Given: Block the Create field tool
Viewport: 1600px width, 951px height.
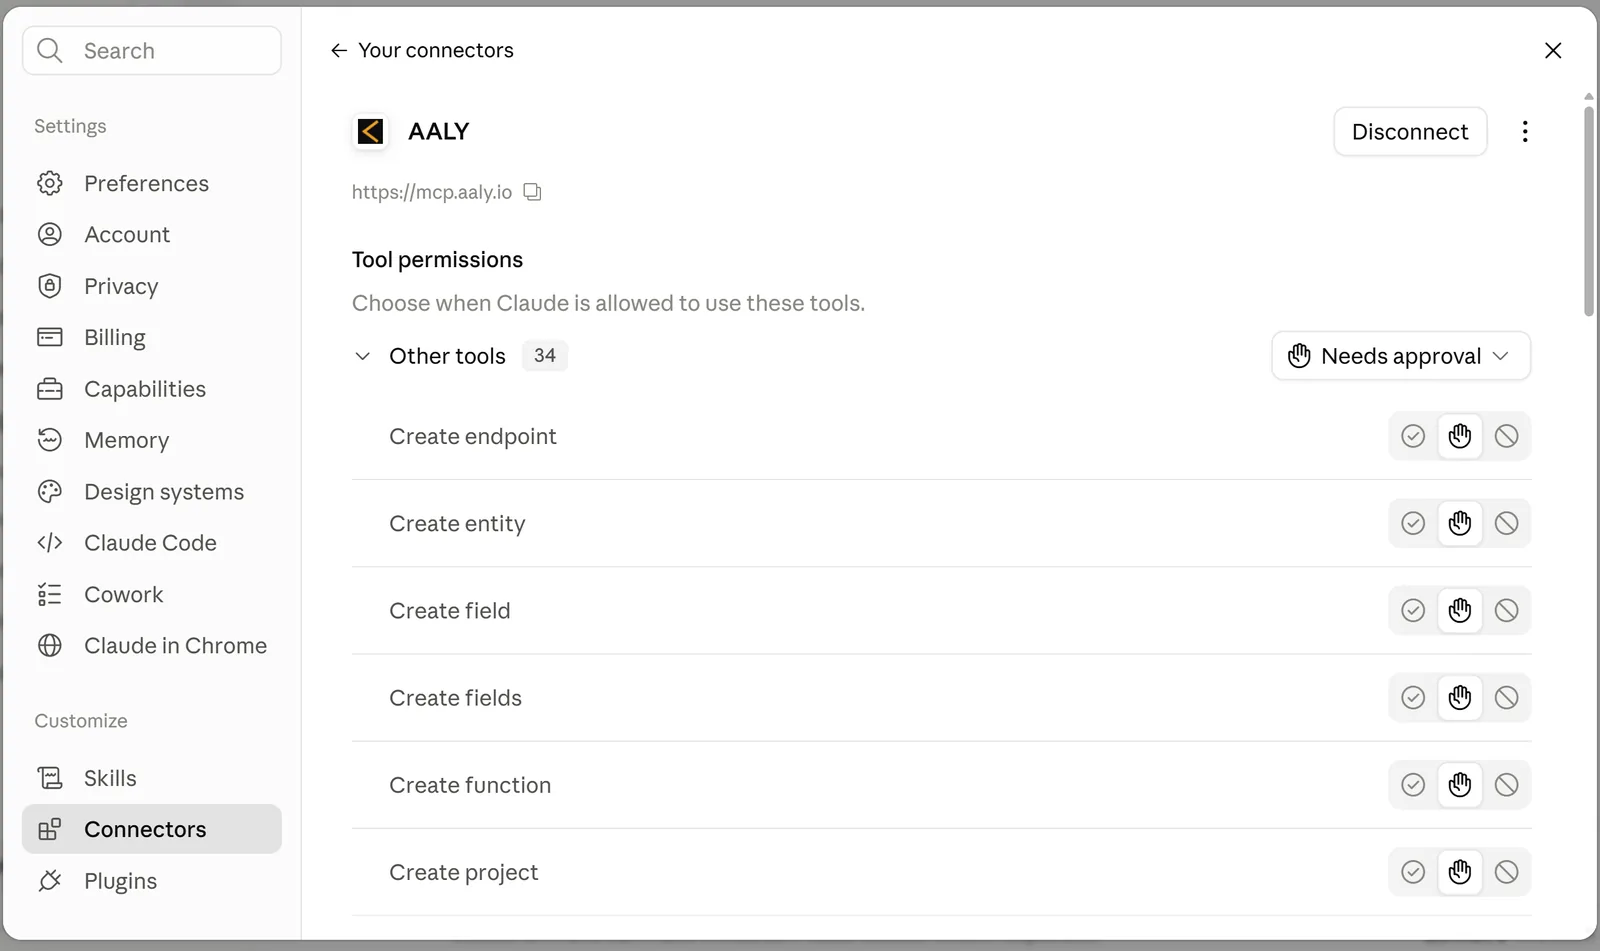Looking at the screenshot, I should [1507, 610].
